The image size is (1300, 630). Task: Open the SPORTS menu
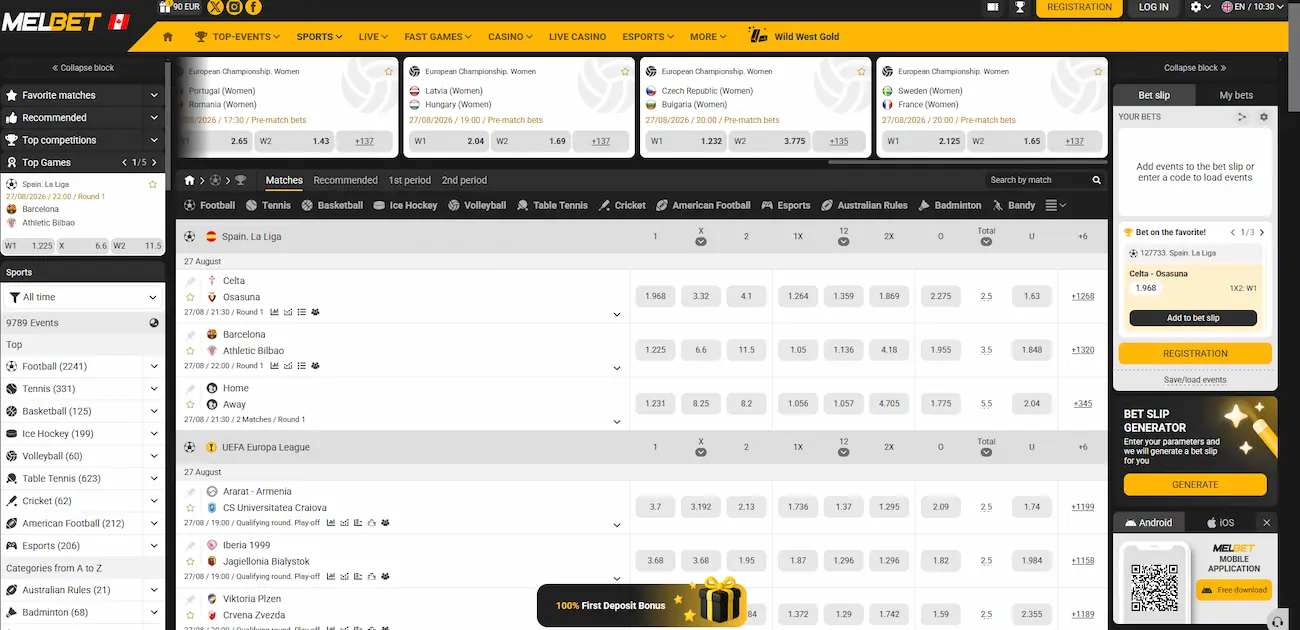click(319, 37)
